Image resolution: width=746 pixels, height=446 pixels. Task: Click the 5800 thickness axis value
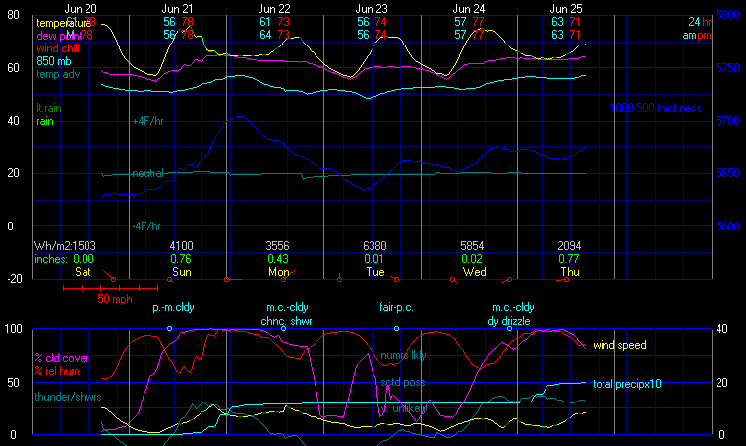pos(728,15)
